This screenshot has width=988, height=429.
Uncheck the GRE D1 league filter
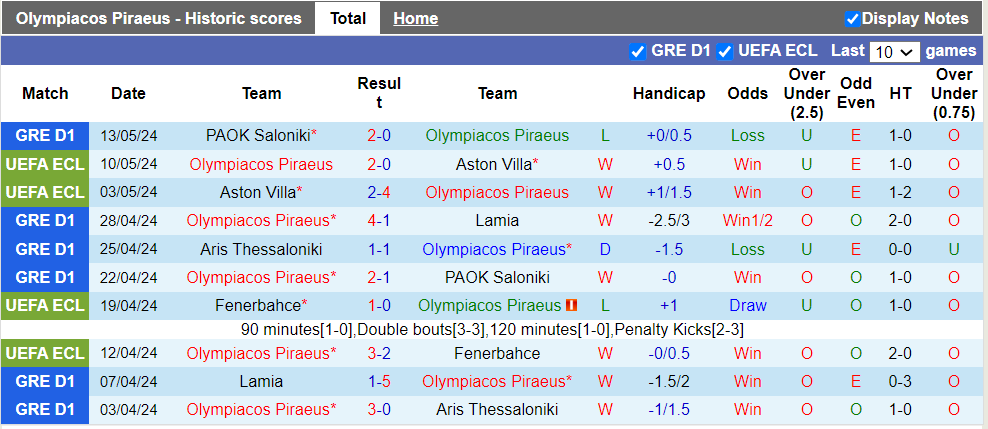tap(638, 51)
